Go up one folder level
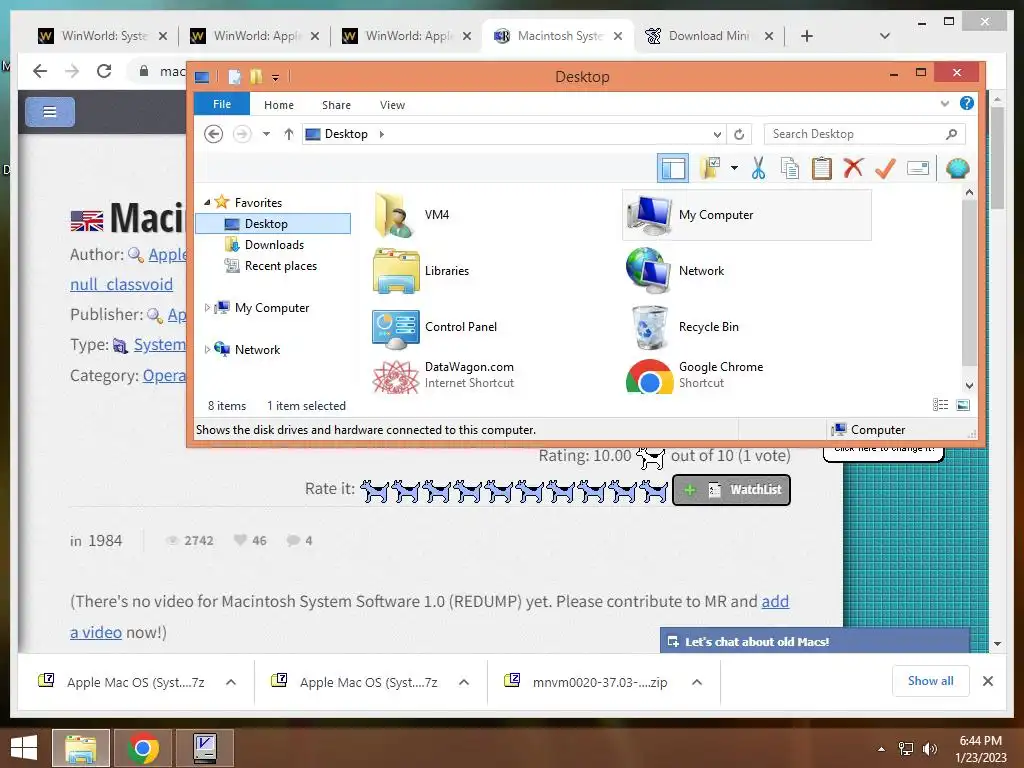 pos(289,134)
